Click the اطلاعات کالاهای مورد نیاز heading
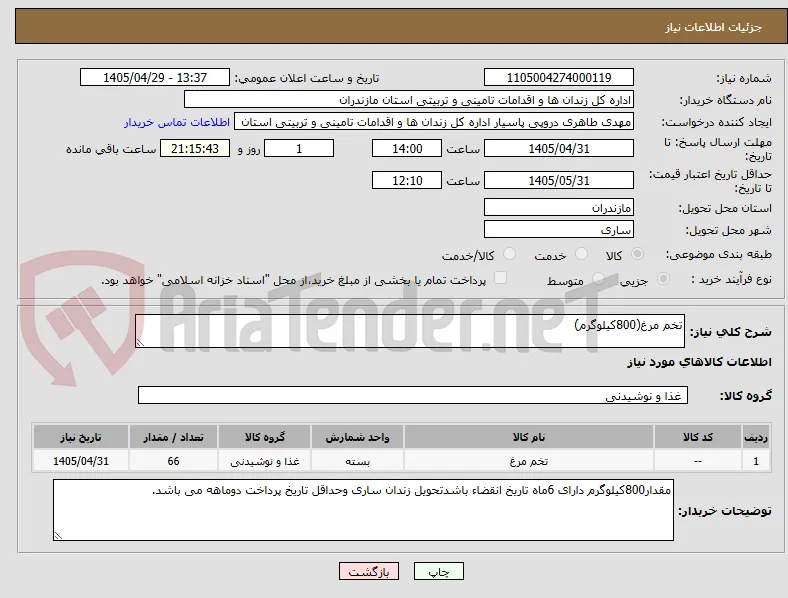The height and width of the screenshot is (598, 788). click(x=699, y=362)
